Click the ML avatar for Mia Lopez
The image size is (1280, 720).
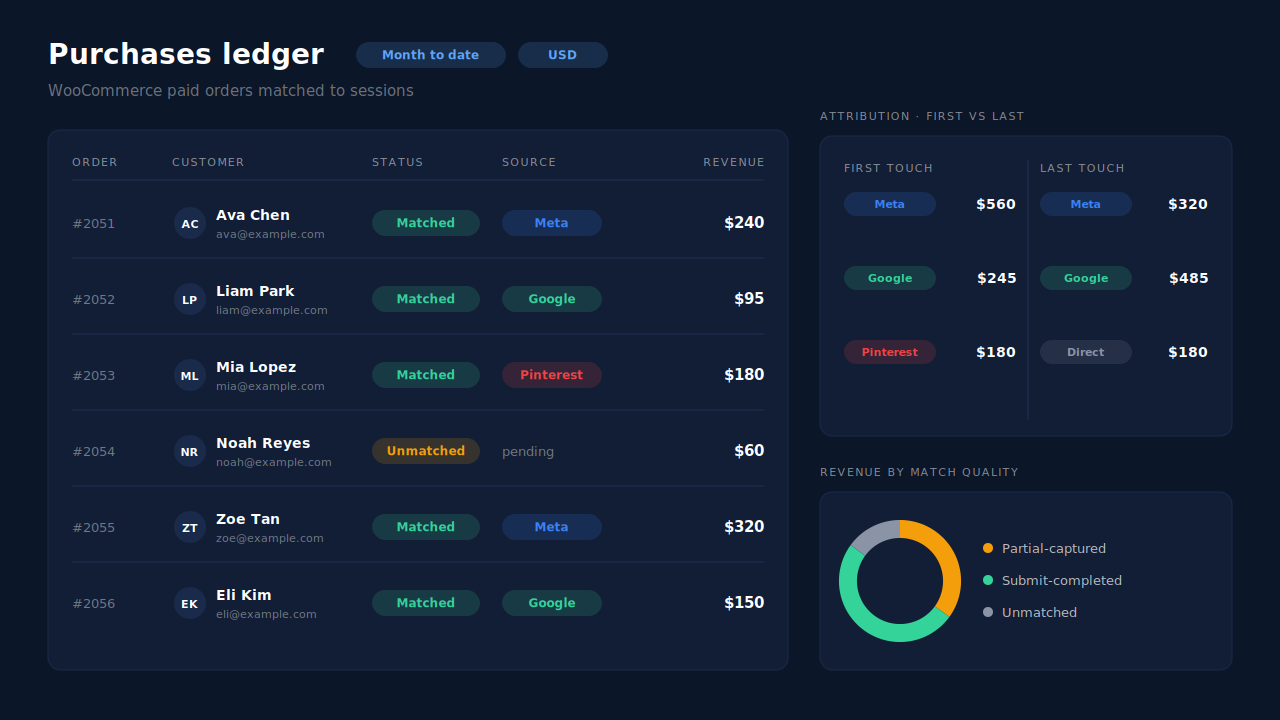pos(190,375)
